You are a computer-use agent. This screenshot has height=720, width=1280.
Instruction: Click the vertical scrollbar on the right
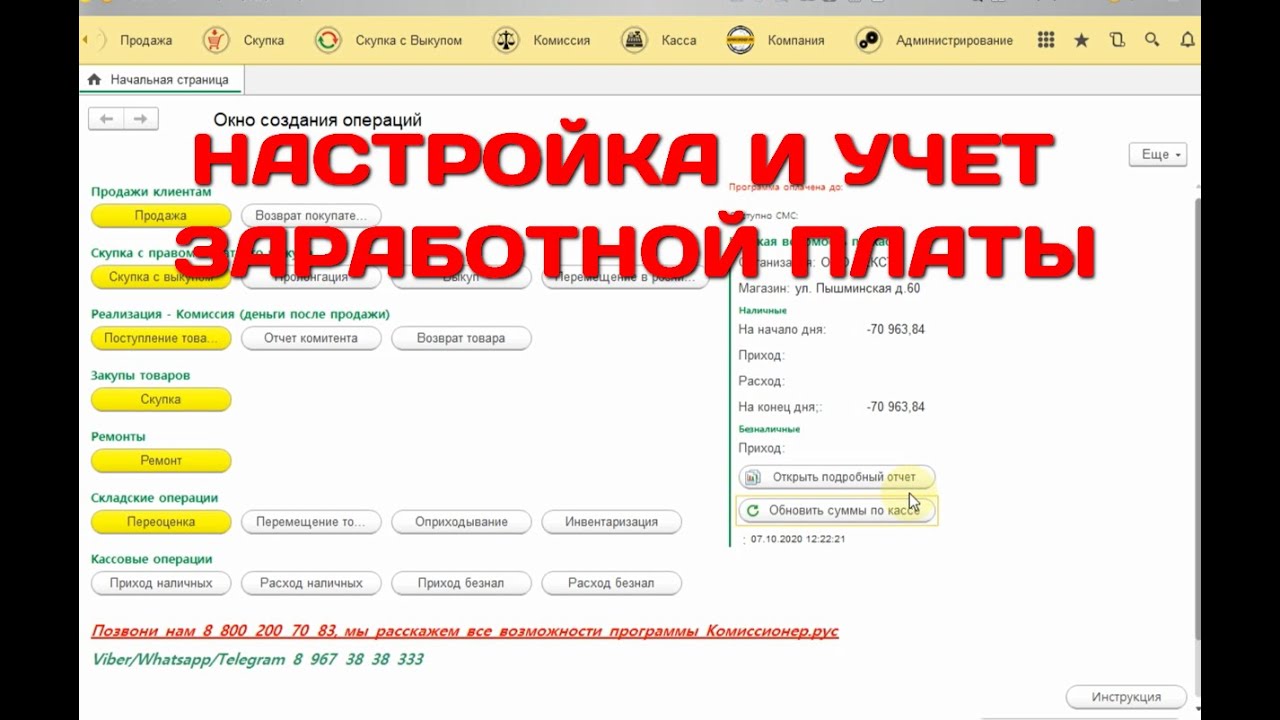pos(1197,420)
